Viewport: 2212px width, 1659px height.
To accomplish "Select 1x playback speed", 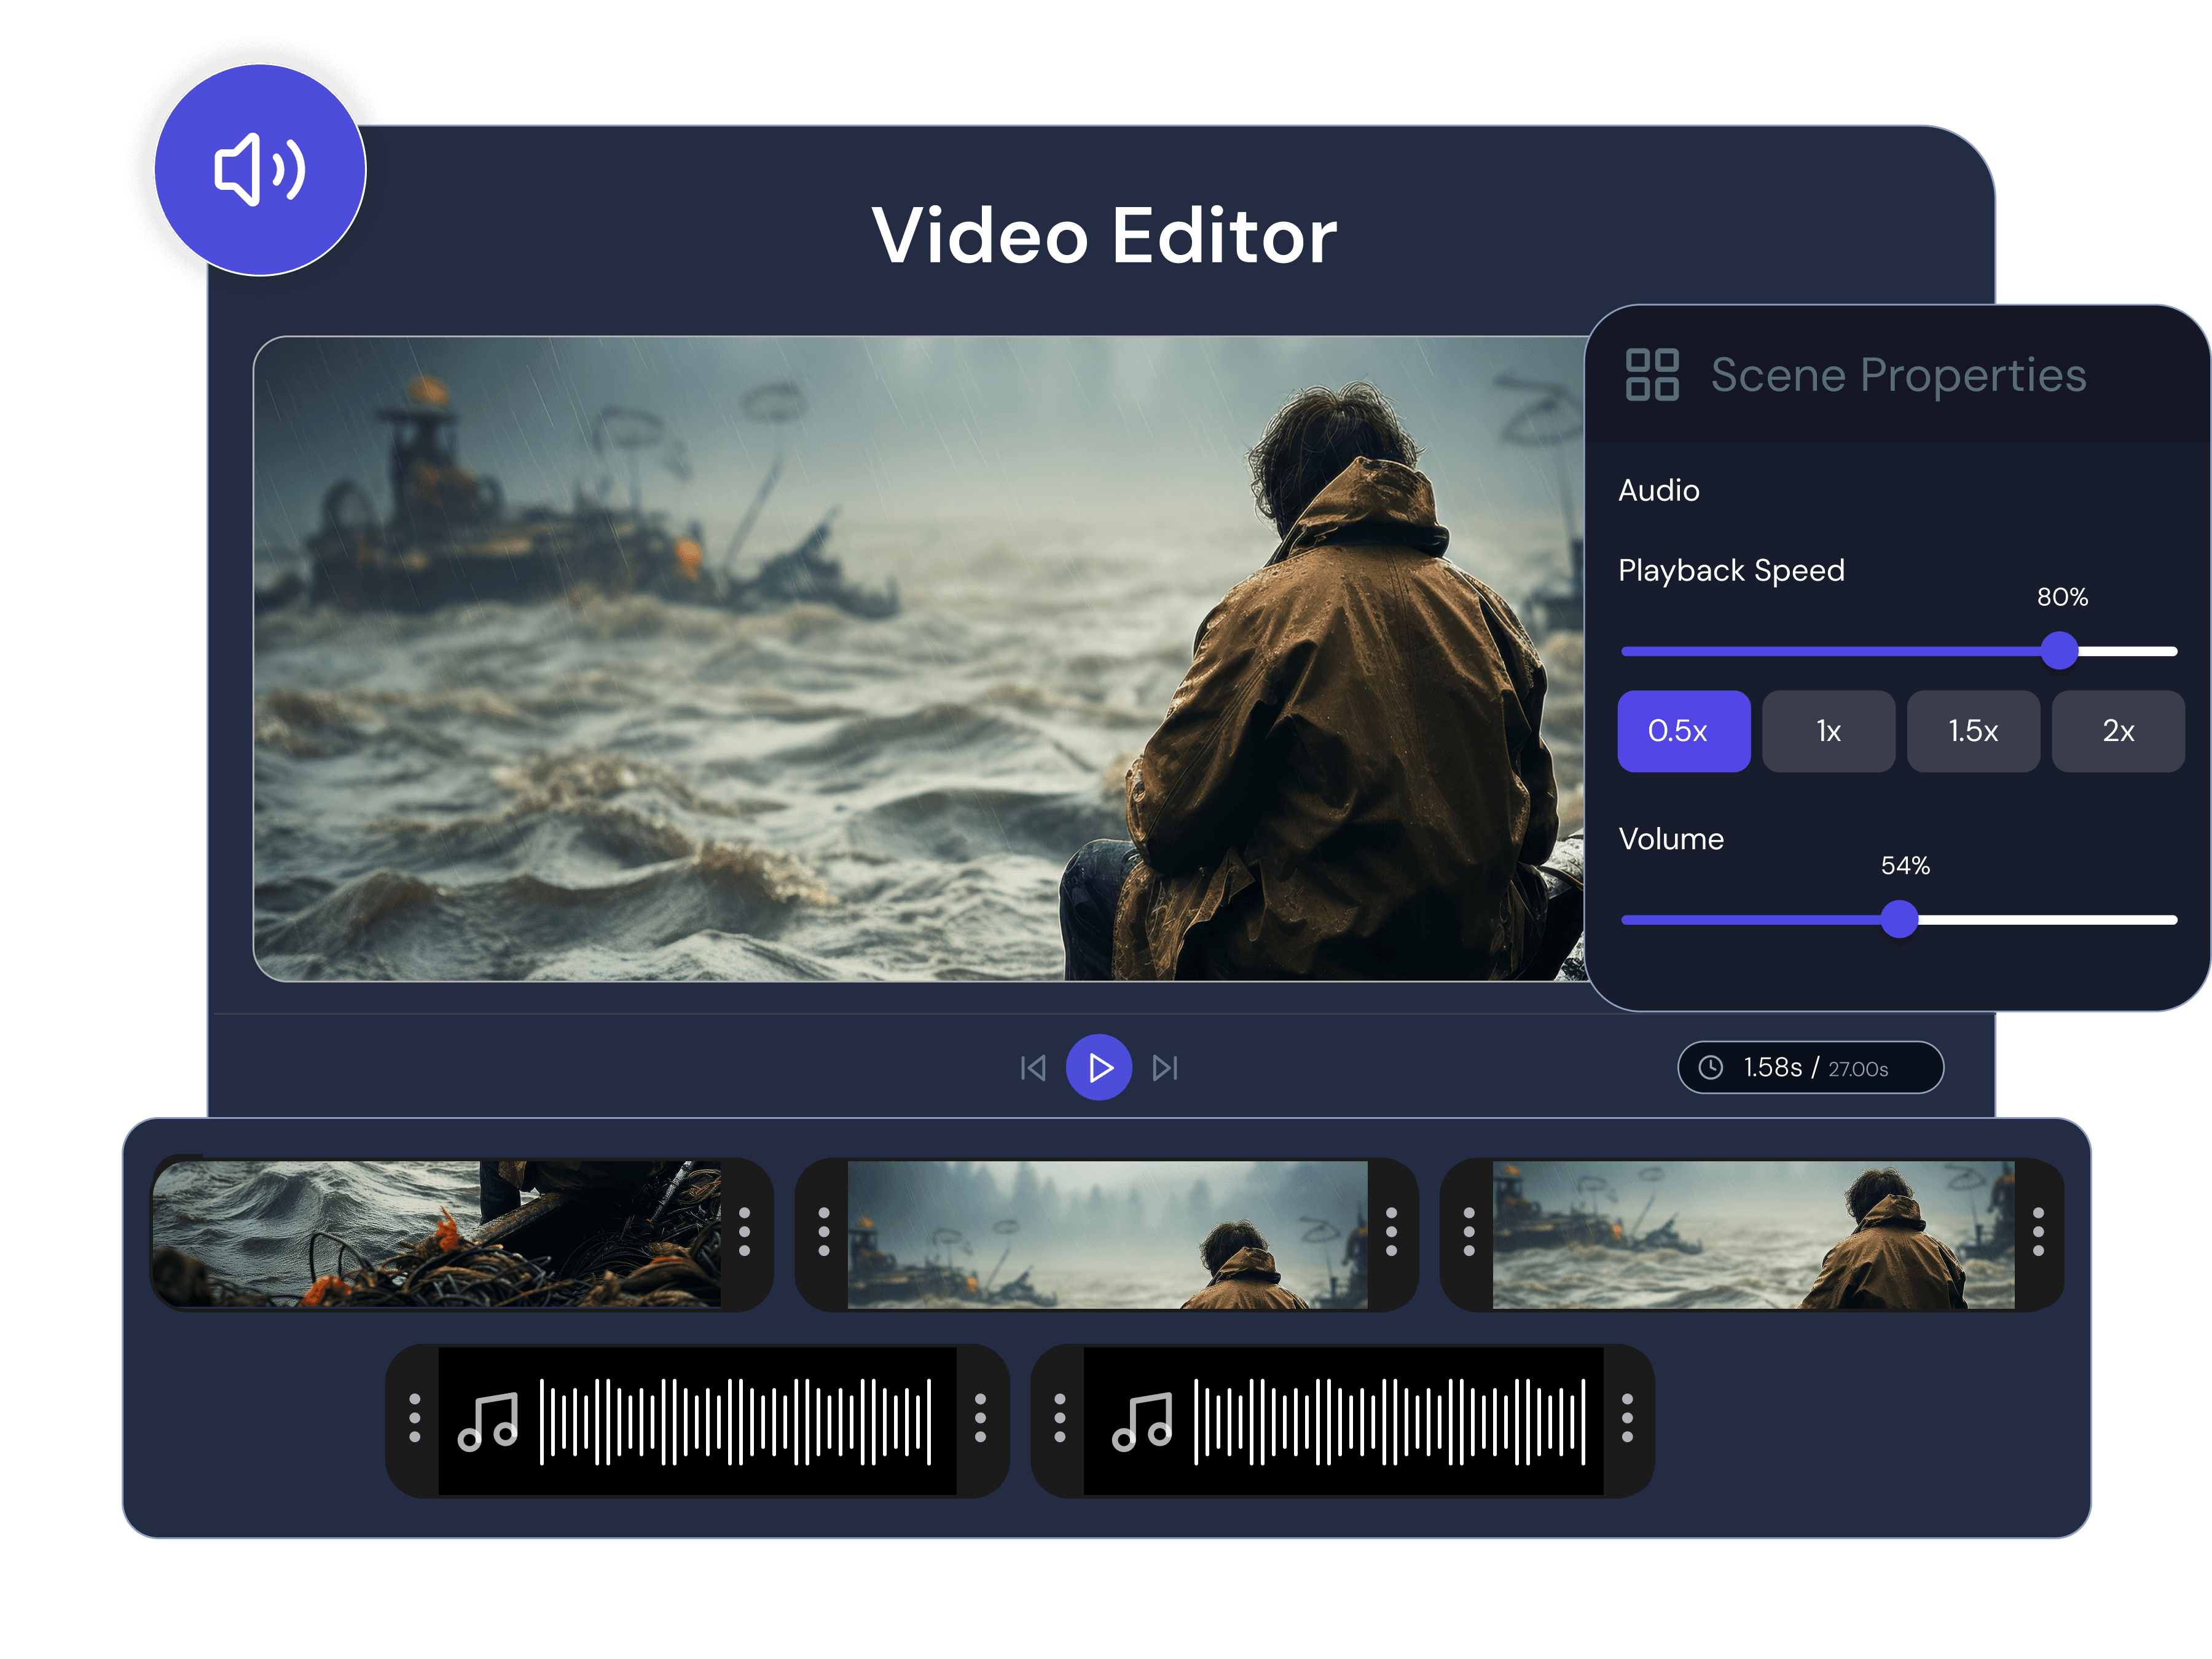I will pos(1828,731).
